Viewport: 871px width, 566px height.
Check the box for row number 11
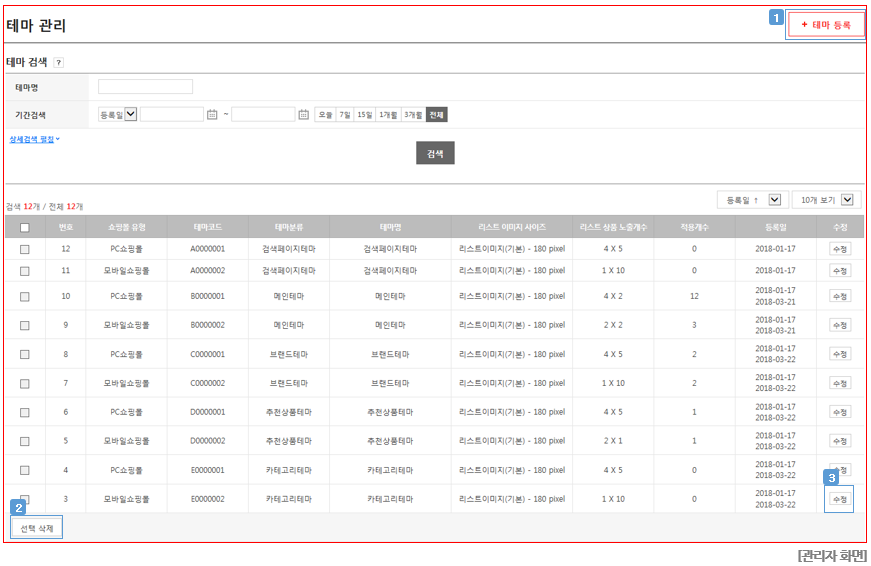tap(24, 271)
